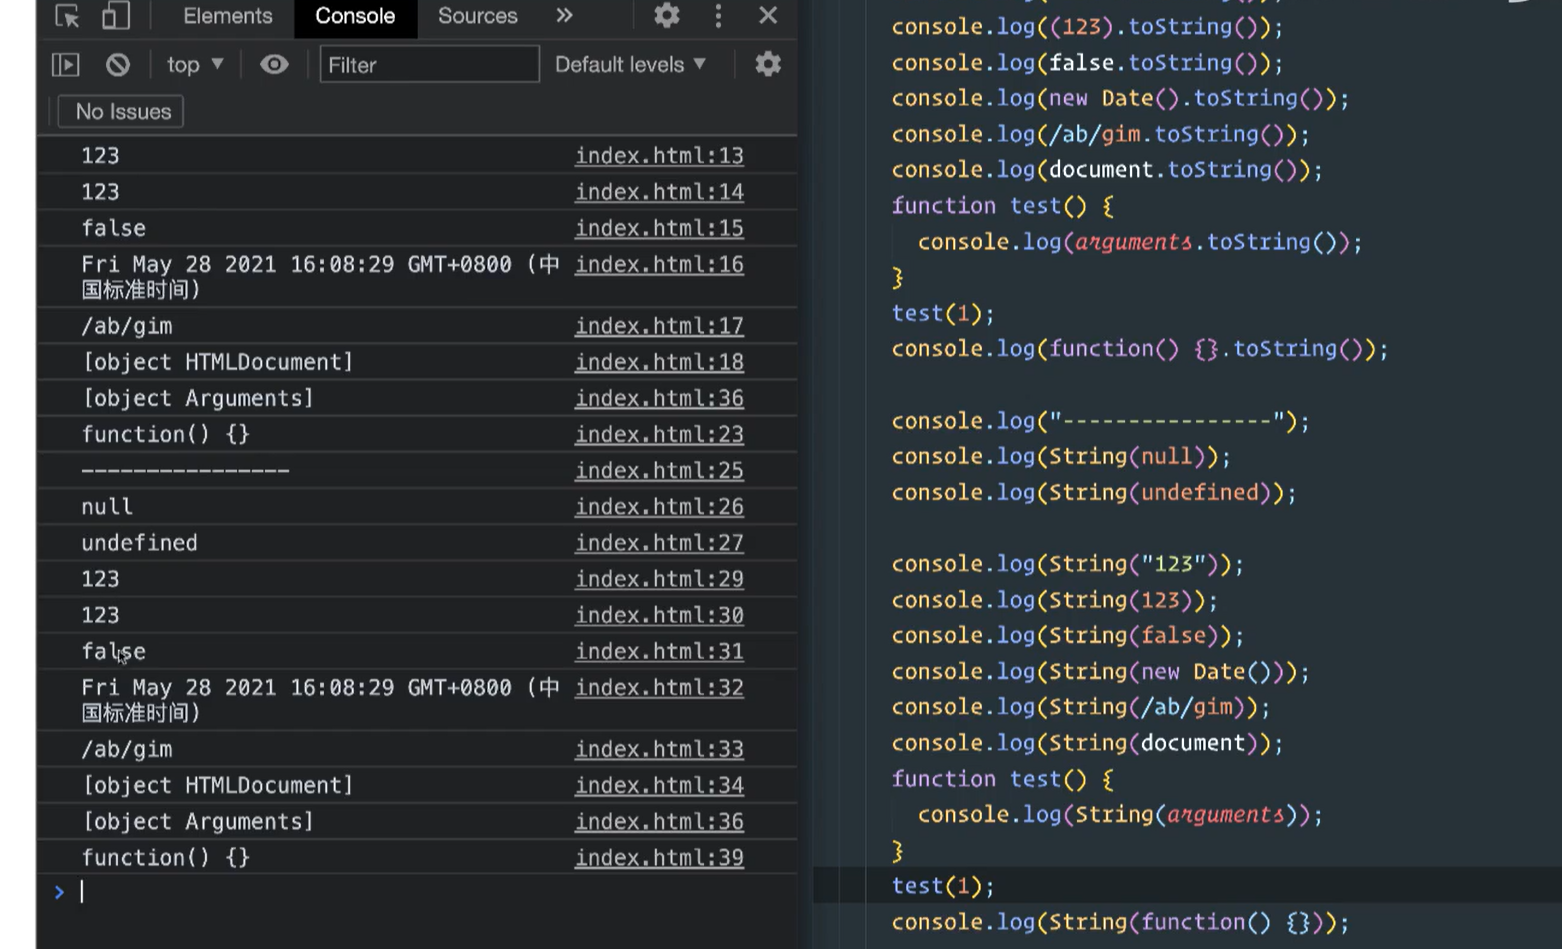Open source link index.html:33

[659, 749]
